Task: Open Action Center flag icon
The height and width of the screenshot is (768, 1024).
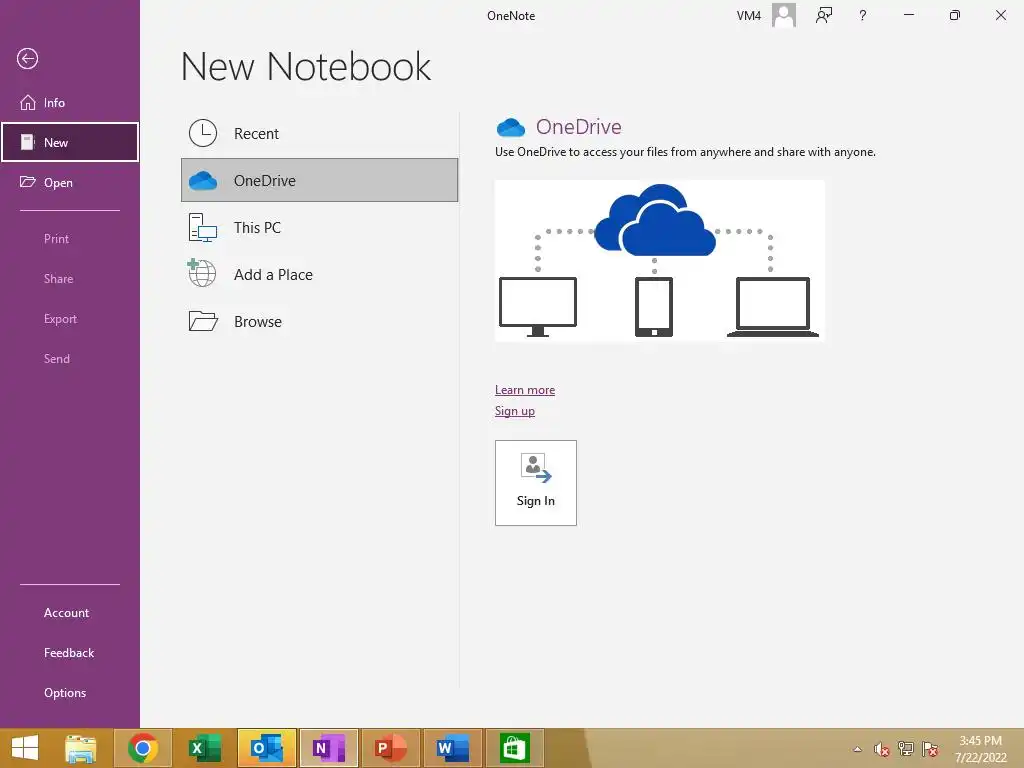Action: 930,749
